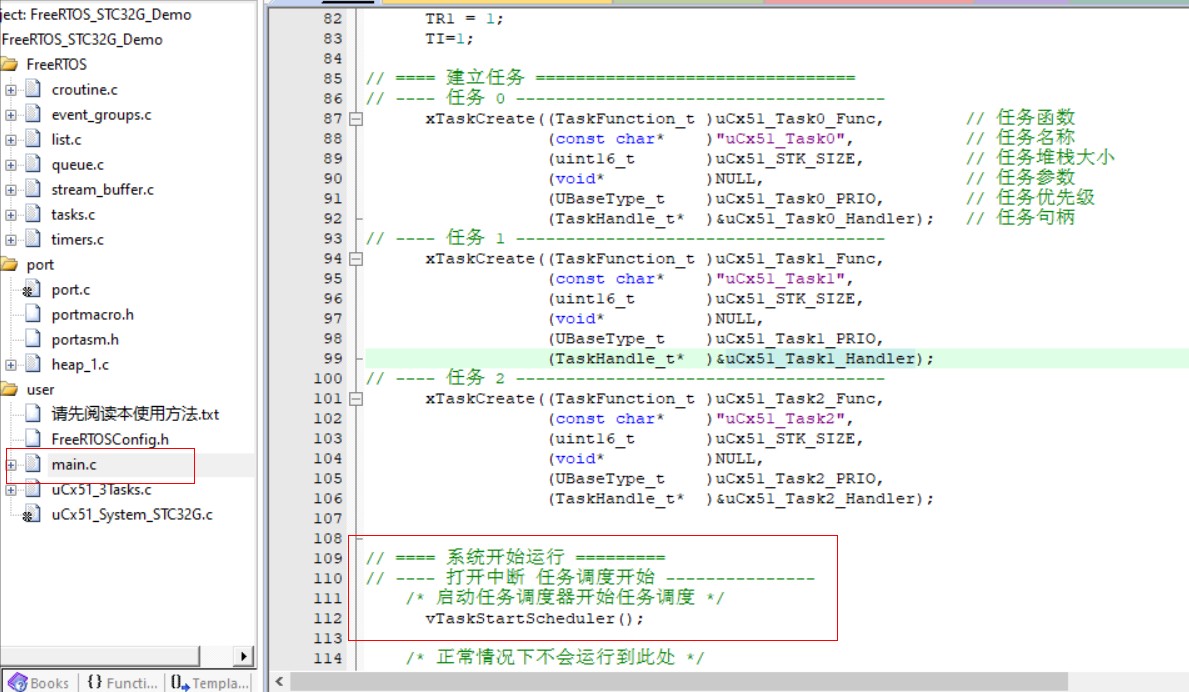The width and height of the screenshot is (1189, 692).
Task: Click the timers.c file icon
Action: [33, 240]
